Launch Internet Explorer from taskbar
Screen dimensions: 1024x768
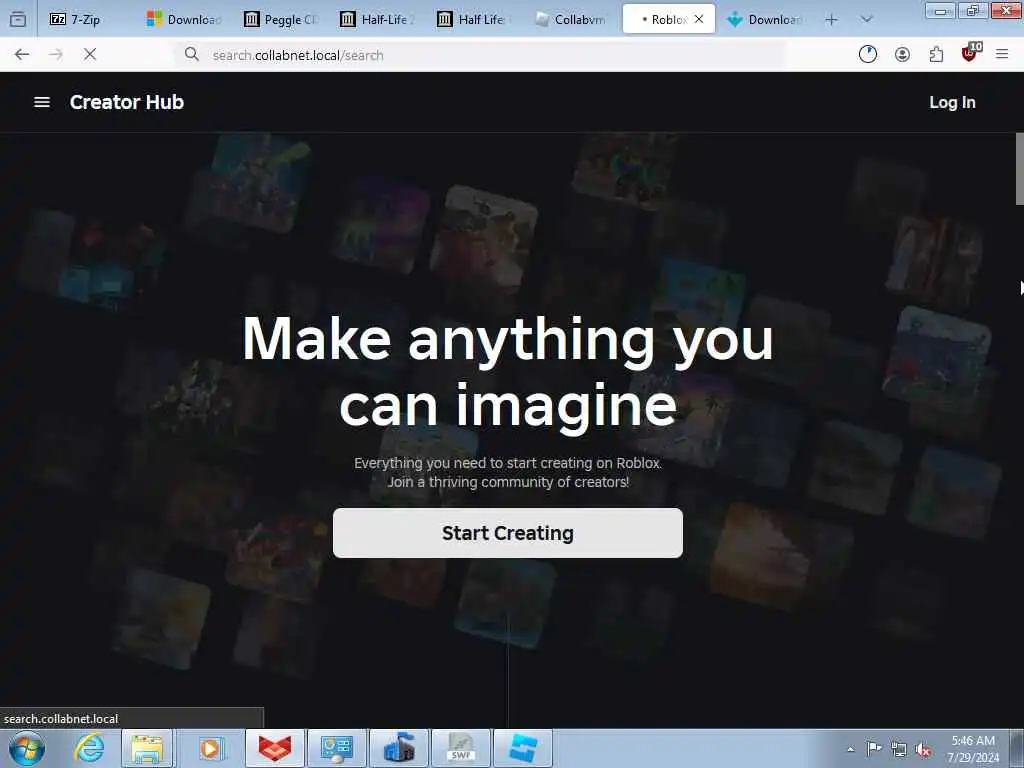88,748
